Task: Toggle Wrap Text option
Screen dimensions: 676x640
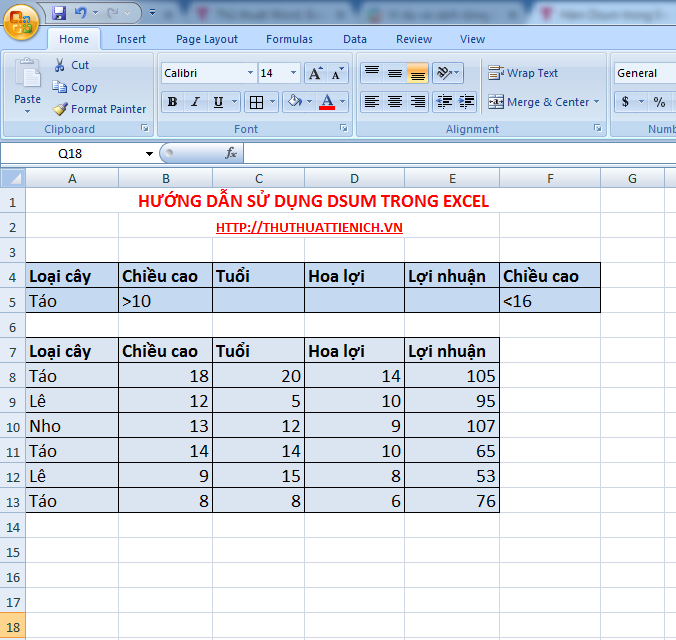Action: click(522, 73)
